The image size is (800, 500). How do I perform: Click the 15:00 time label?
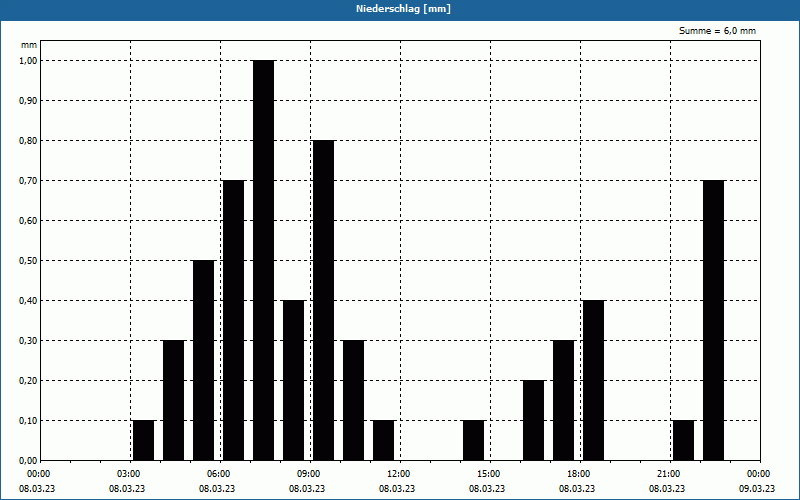tap(487, 474)
